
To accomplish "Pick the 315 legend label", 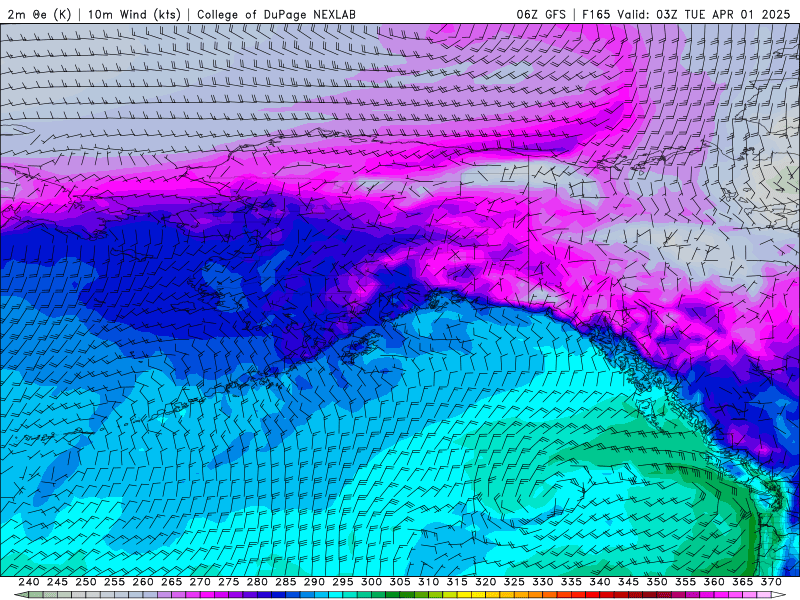I will [x=457, y=582].
